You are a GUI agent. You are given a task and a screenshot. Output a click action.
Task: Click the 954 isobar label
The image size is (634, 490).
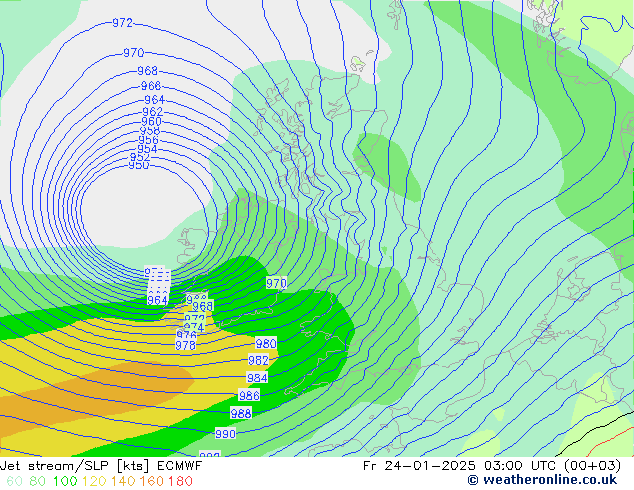pyautogui.click(x=147, y=149)
